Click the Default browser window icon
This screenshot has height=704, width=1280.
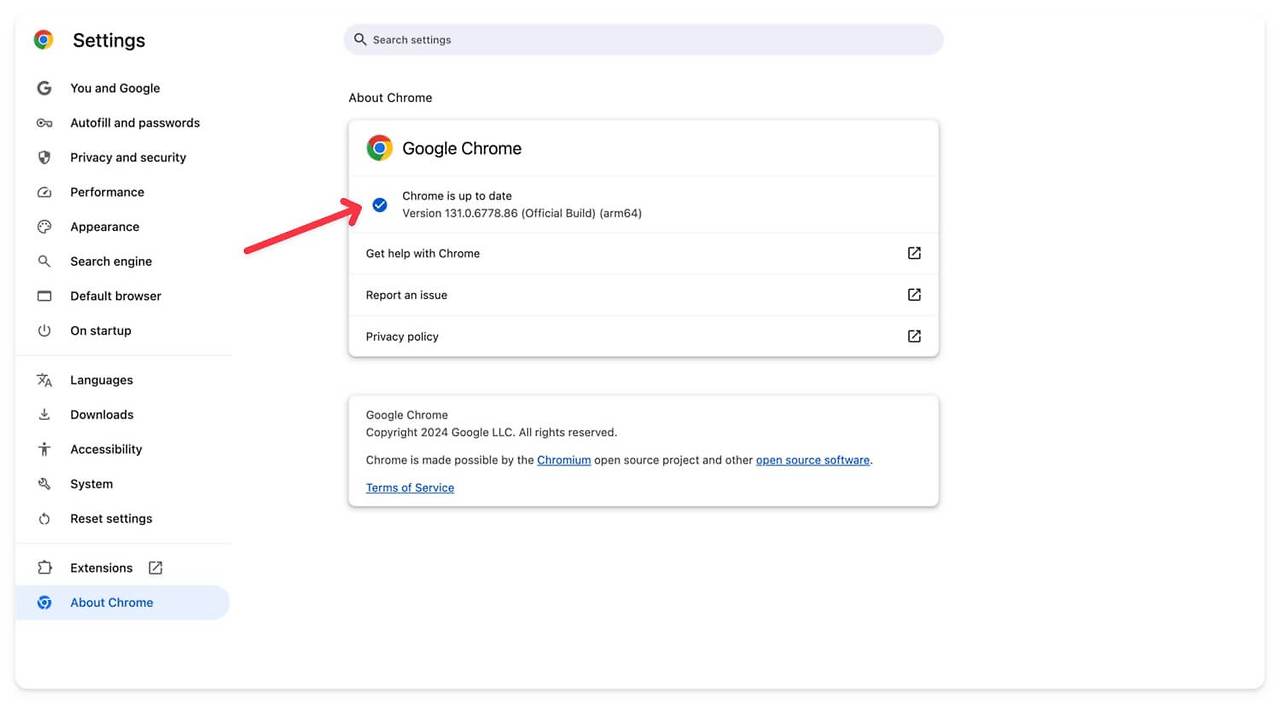44,296
